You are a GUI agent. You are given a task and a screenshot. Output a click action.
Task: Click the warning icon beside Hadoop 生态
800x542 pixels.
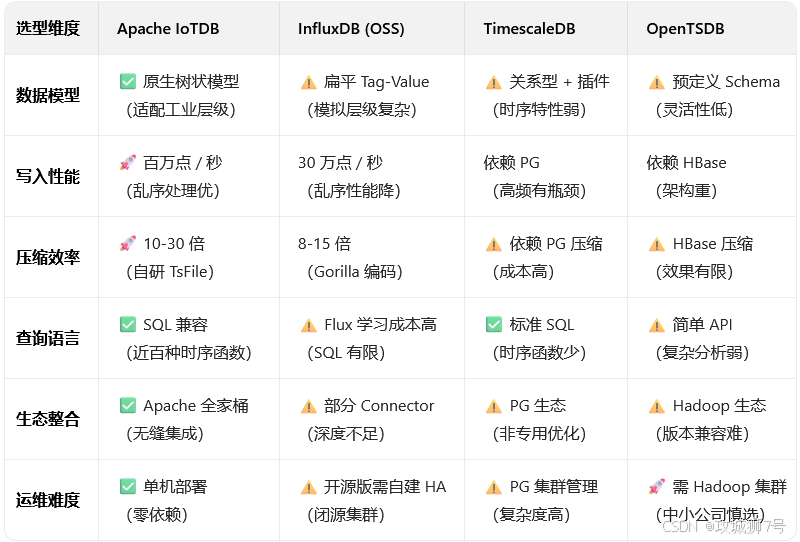coord(657,406)
